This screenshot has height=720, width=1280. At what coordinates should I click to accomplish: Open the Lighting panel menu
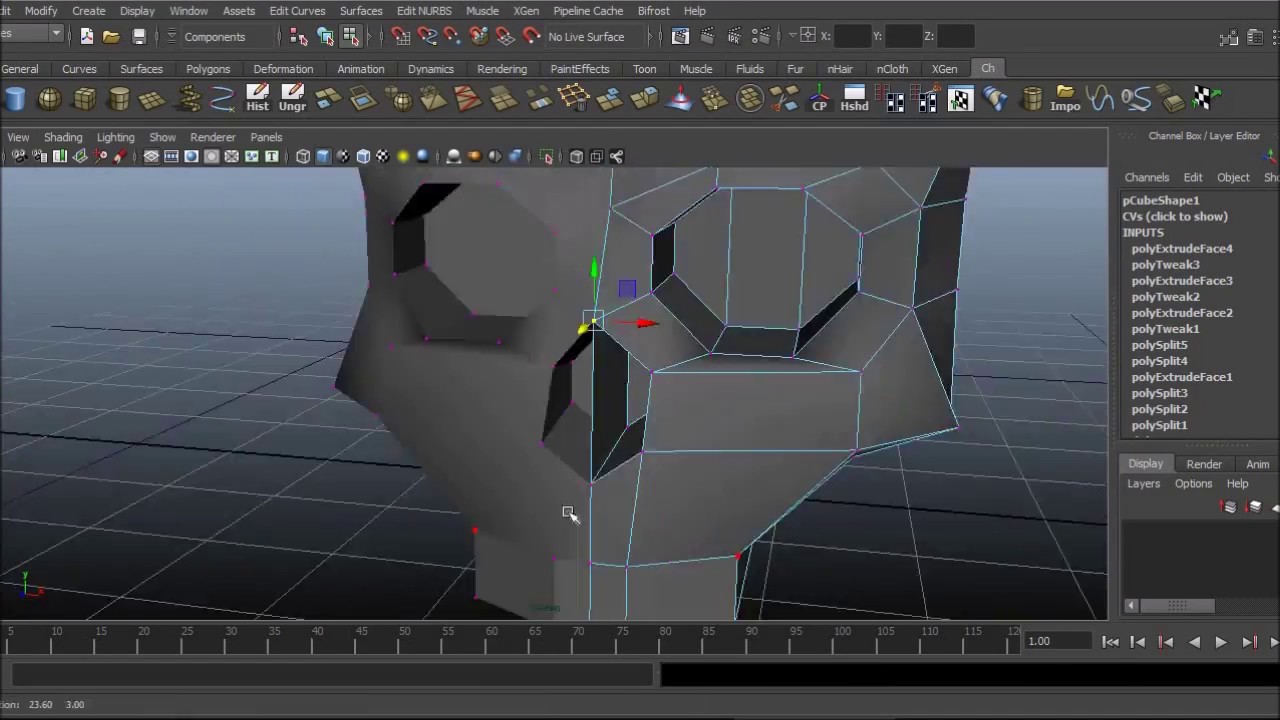click(115, 137)
